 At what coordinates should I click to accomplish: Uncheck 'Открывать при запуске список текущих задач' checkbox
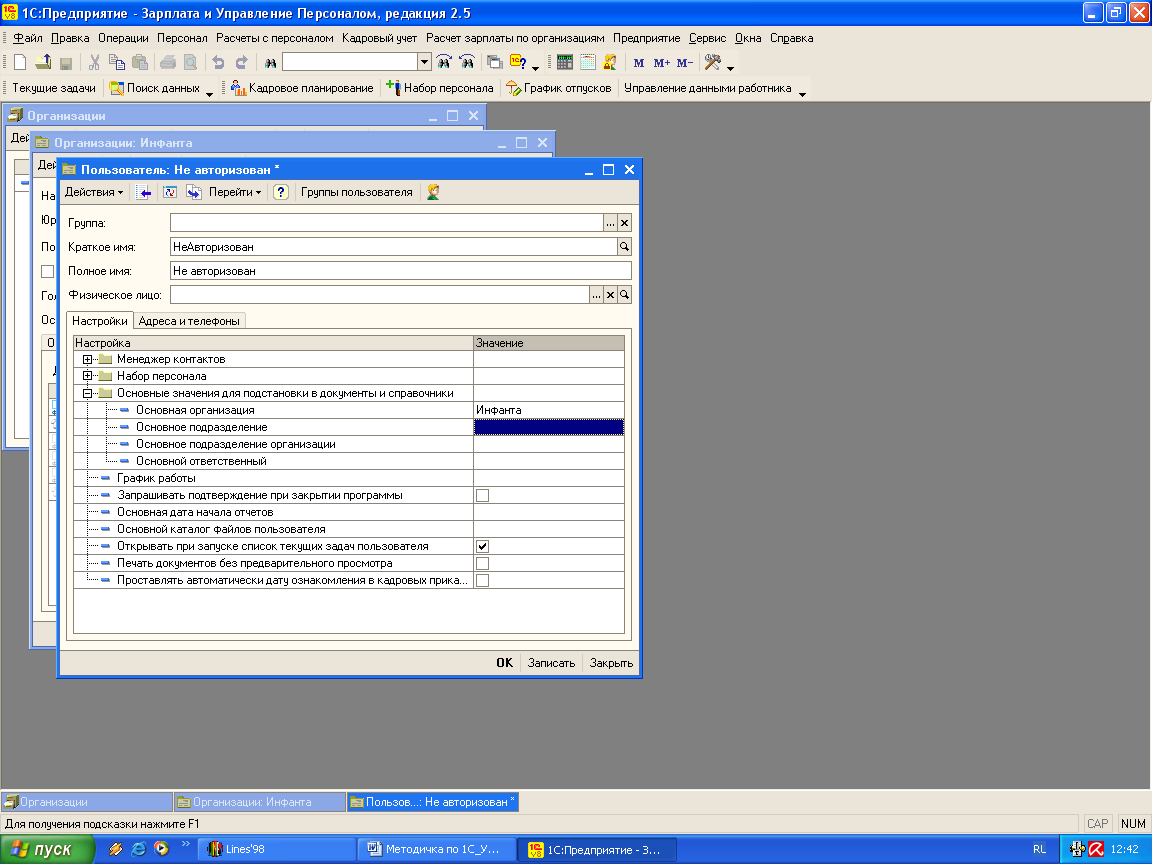[x=482, y=547]
